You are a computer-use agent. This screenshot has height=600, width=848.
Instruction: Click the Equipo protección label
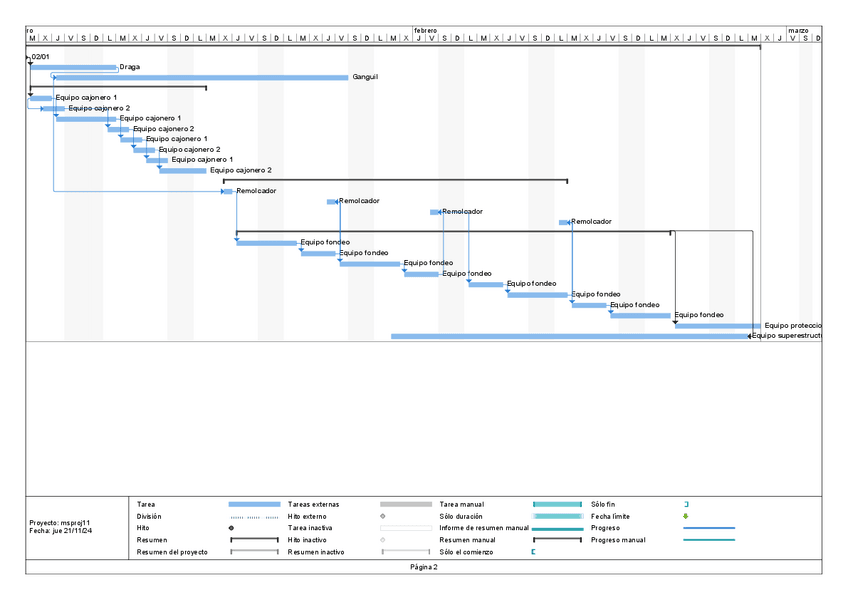pos(793,325)
